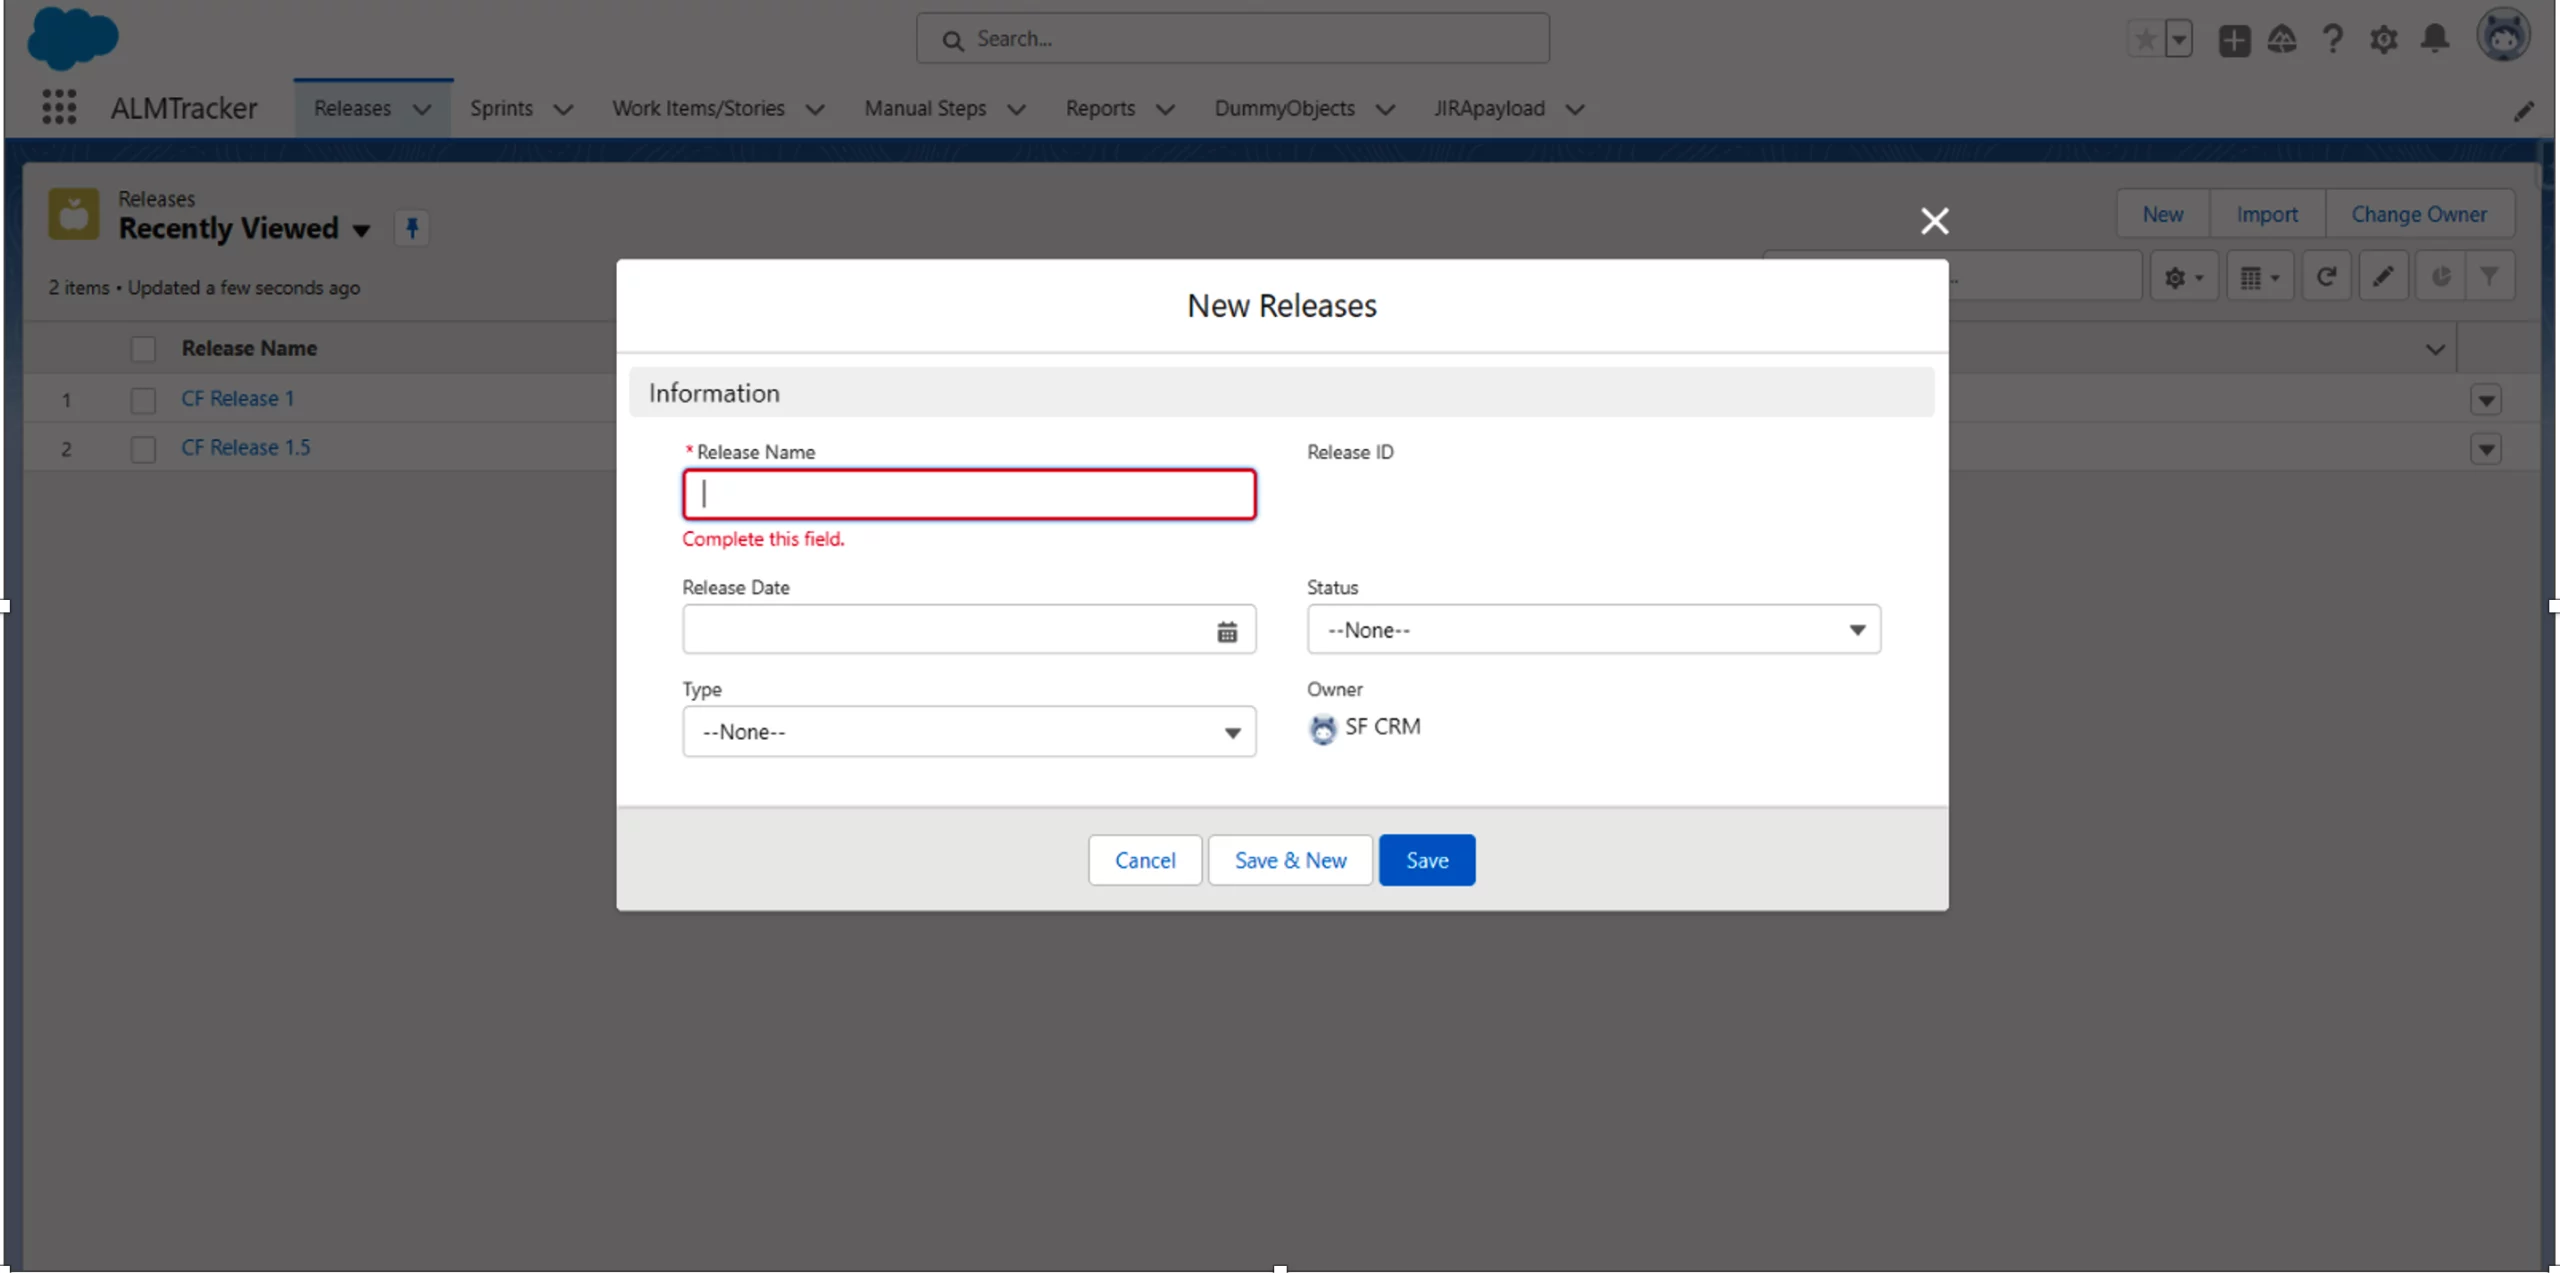Expand the Work Items/Stories chevron

(816, 109)
